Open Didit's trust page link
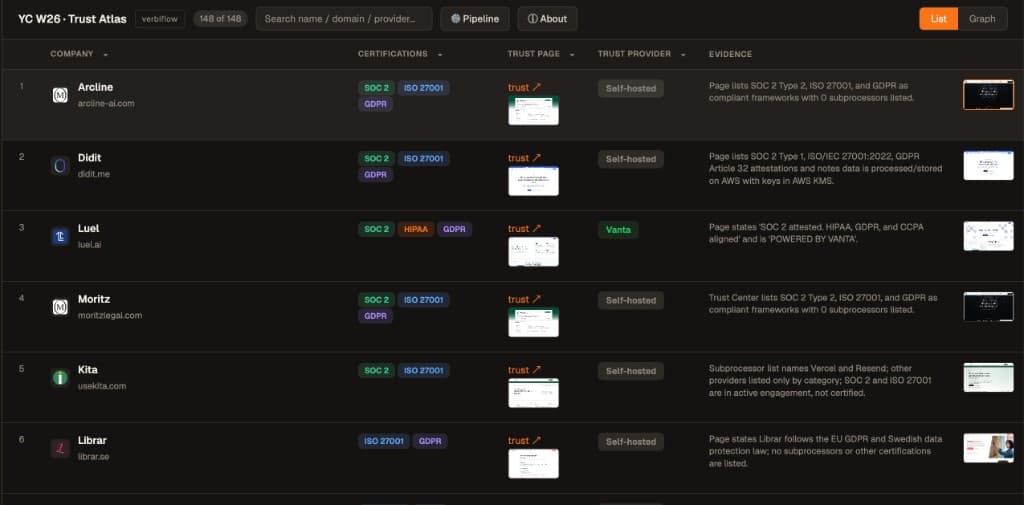The height and width of the screenshot is (505, 1024). coord(524,157)
